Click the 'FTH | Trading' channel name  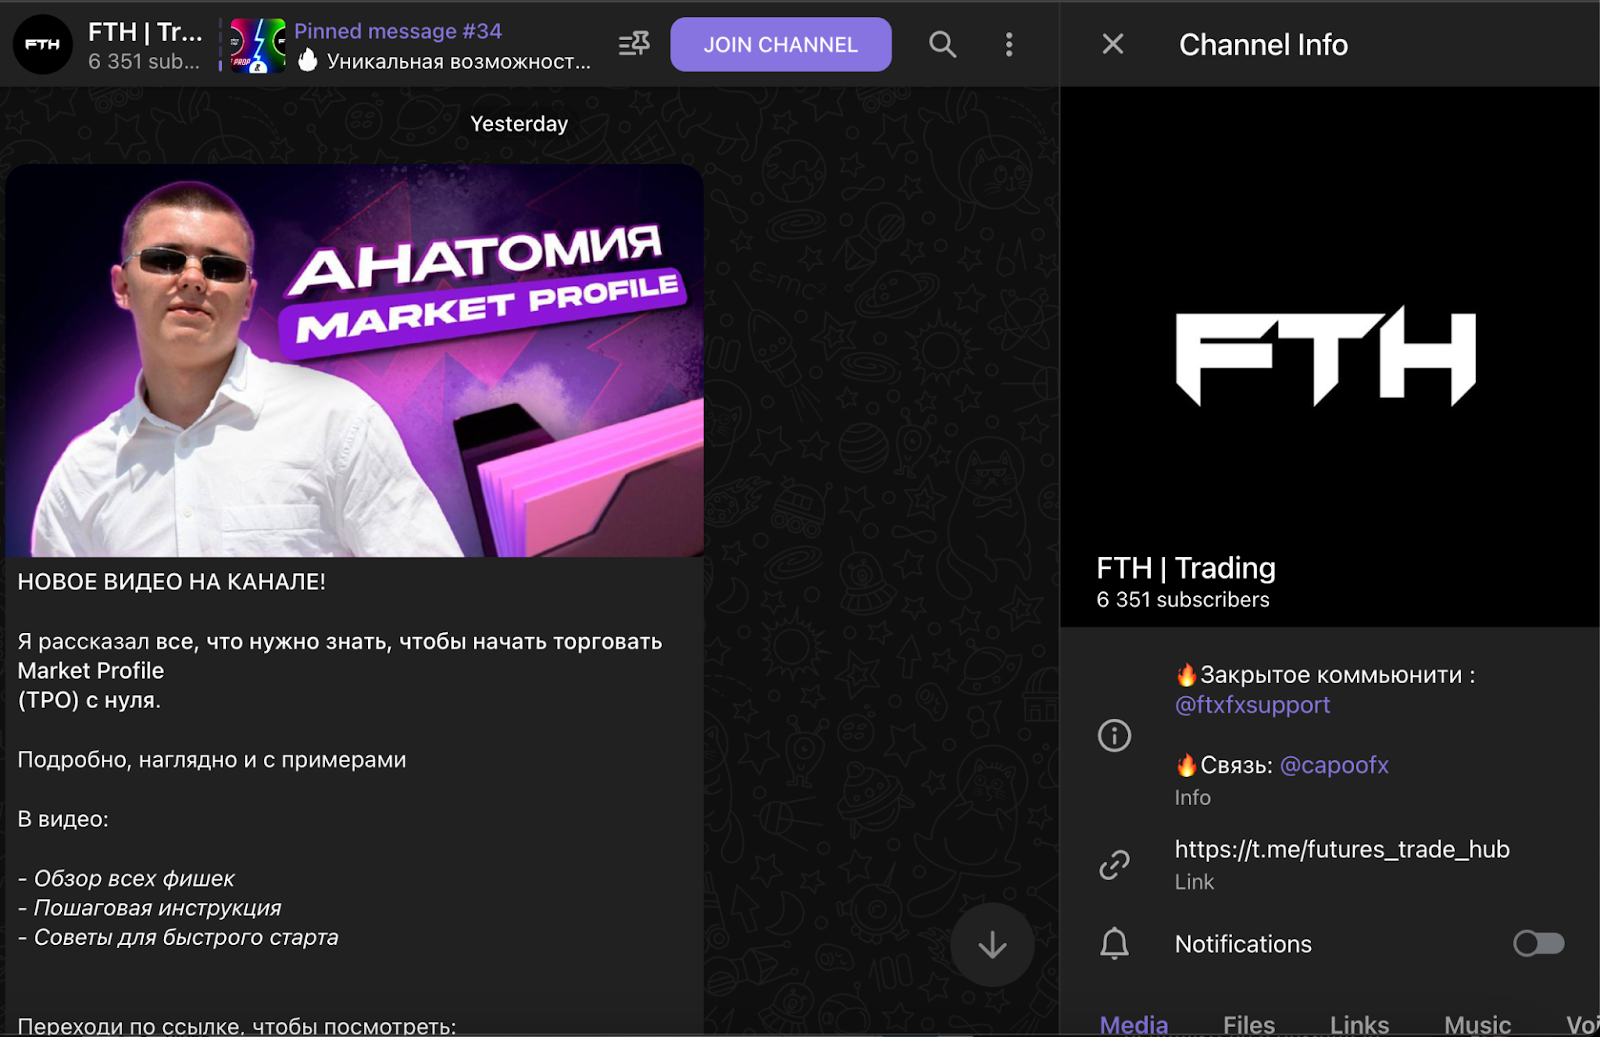(x=1186, y=568)
